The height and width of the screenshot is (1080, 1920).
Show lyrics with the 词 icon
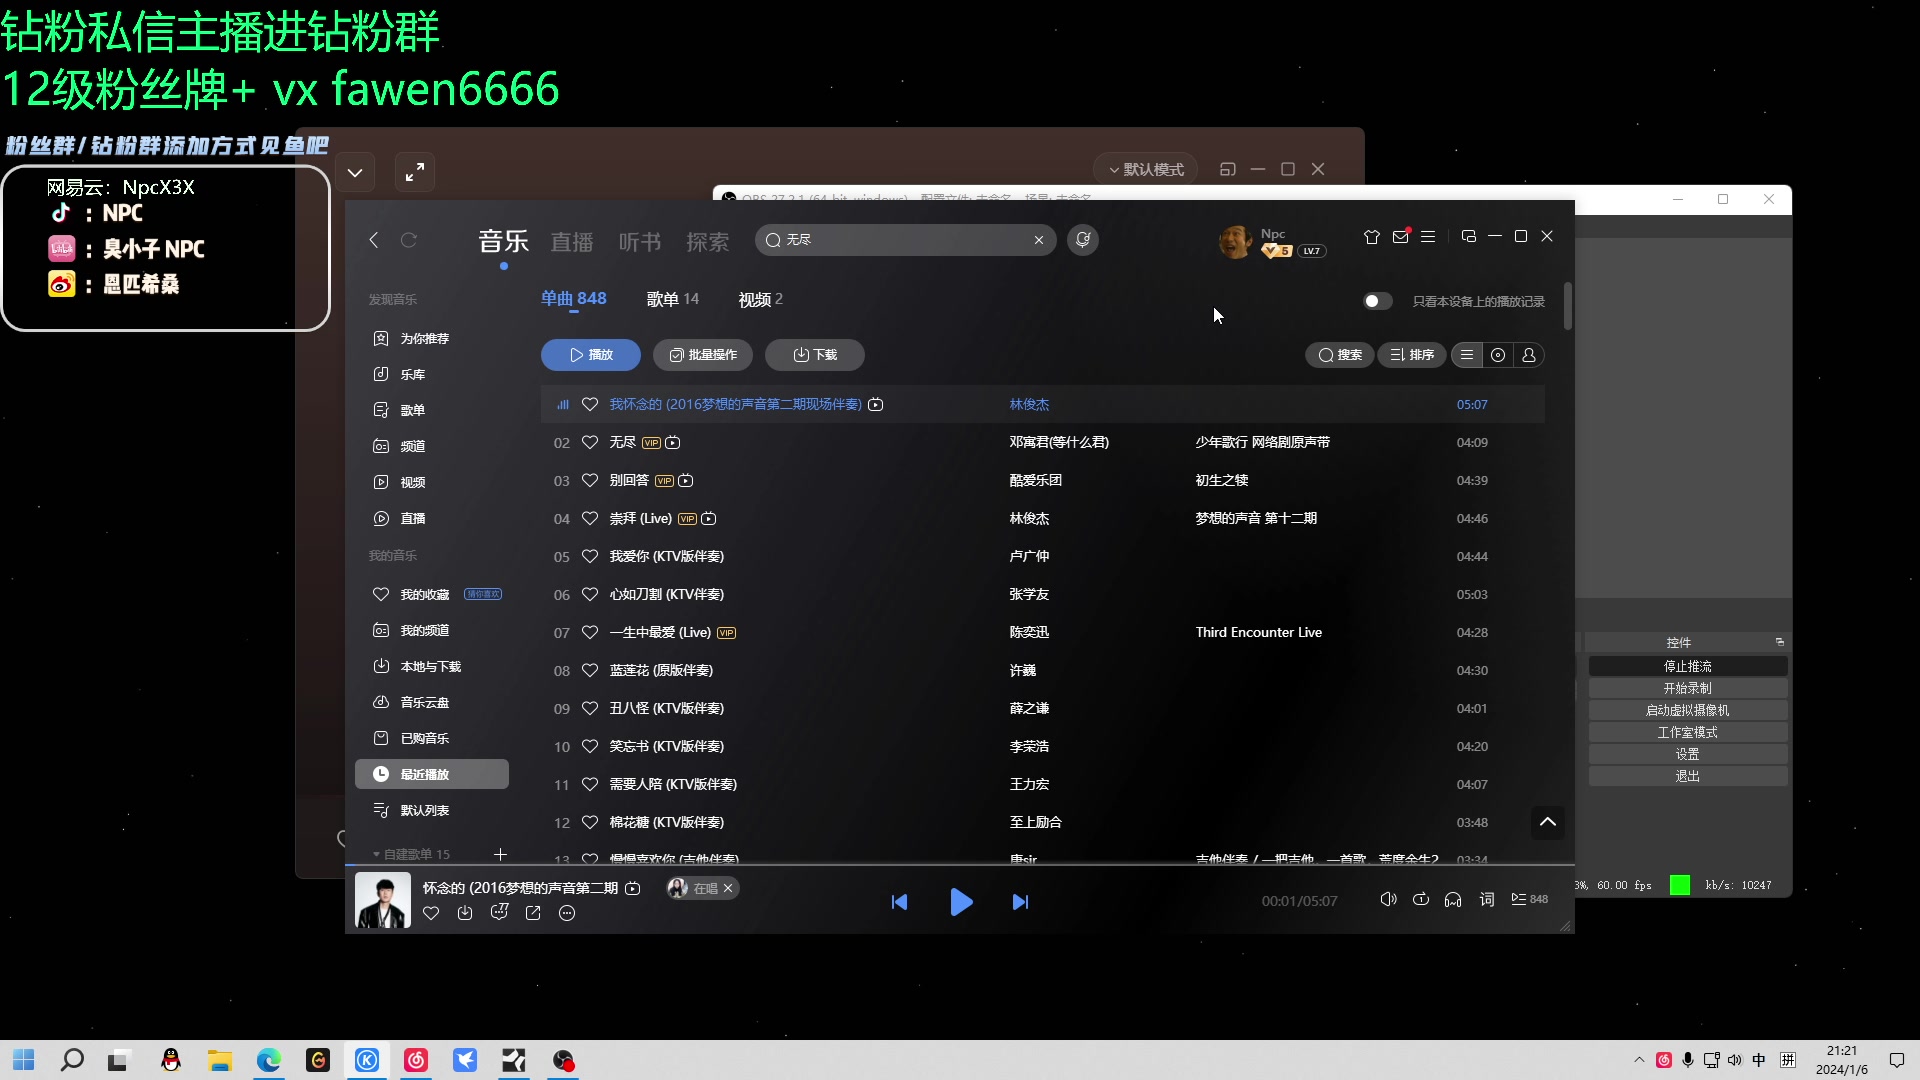click(1487, 900)
